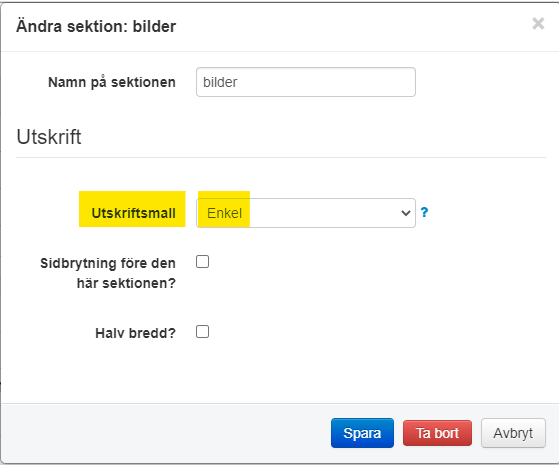The height and width of the screenshot is (465, 559).
Task: Click the gray footer area left of Spara
Action: (x=164, y=433)
